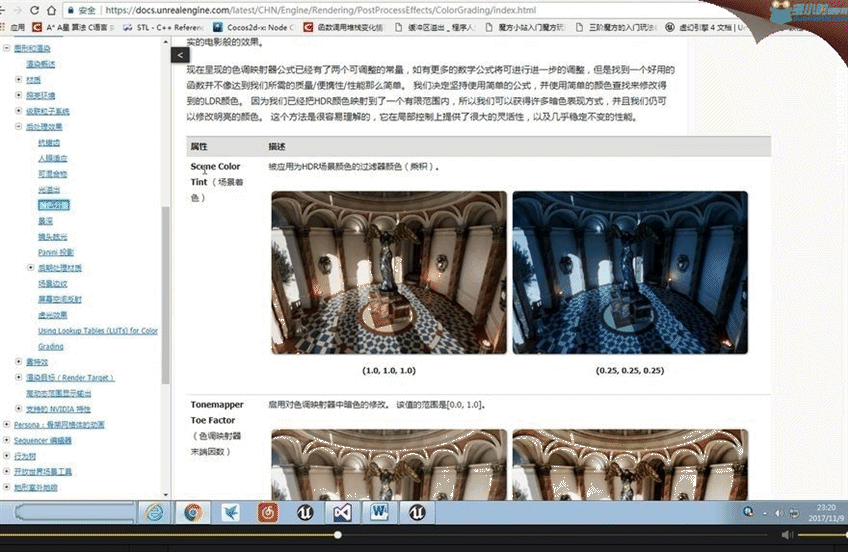The width and height of the screenshot is (848, 552).
Task: Open the 光溢出 sidebar link
Action: [x=49, y=190]
